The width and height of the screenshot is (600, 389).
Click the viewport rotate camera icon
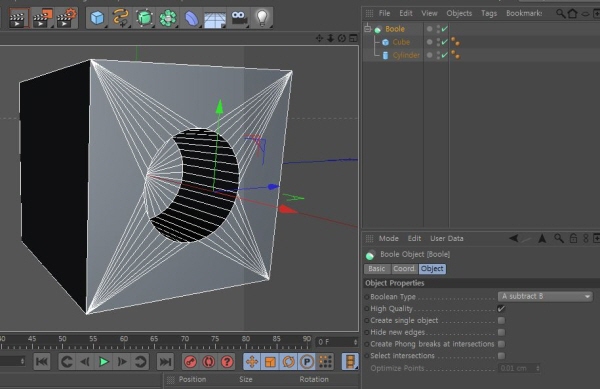tap(342, 38)
